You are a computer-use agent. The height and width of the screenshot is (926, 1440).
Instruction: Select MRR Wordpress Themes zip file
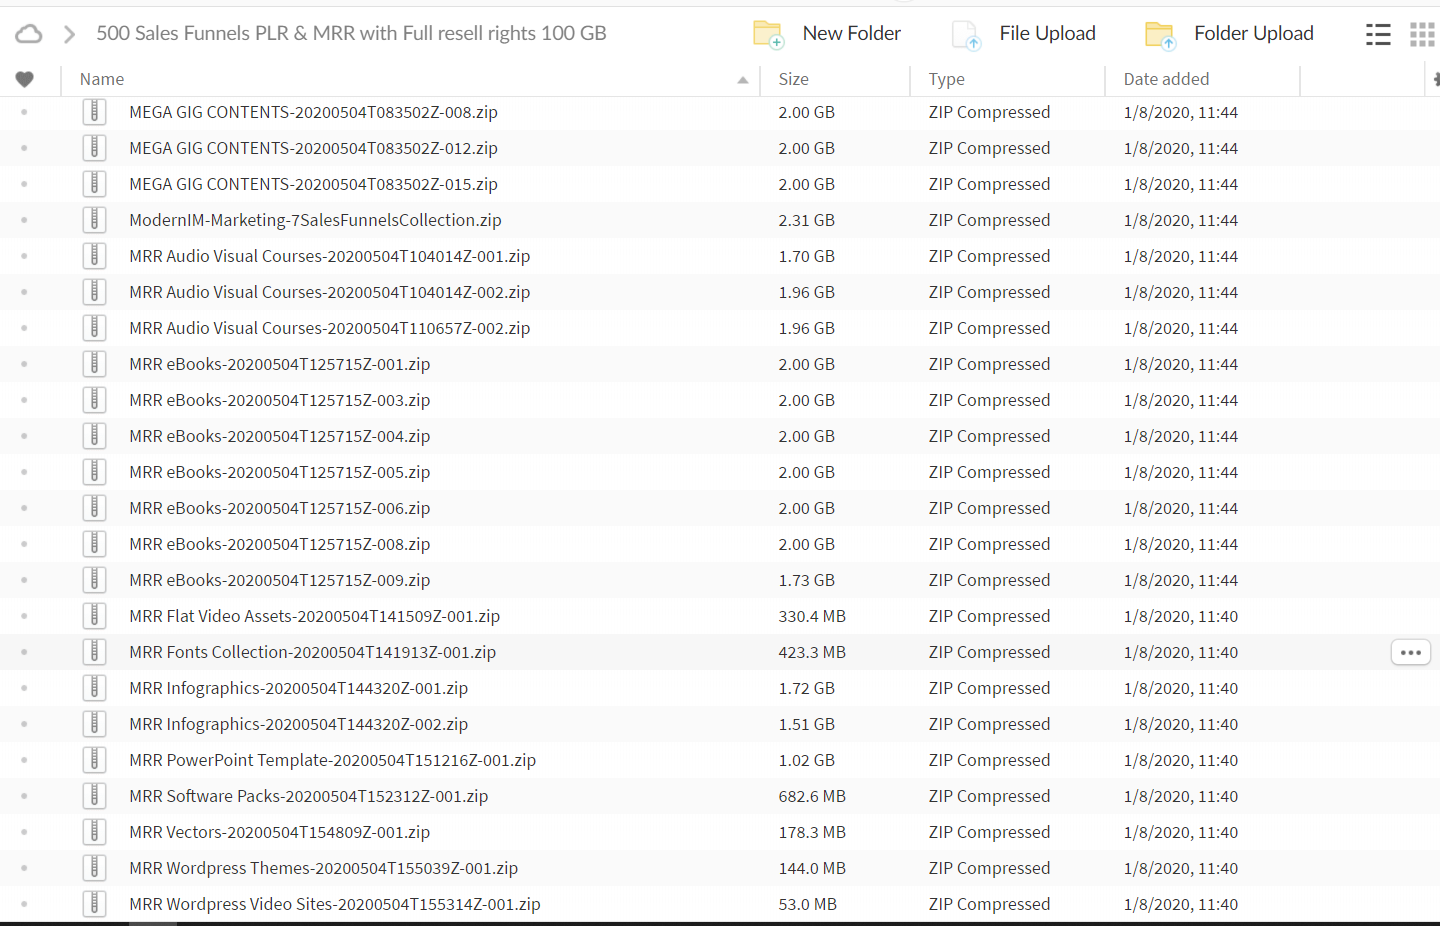click(323, 868)
